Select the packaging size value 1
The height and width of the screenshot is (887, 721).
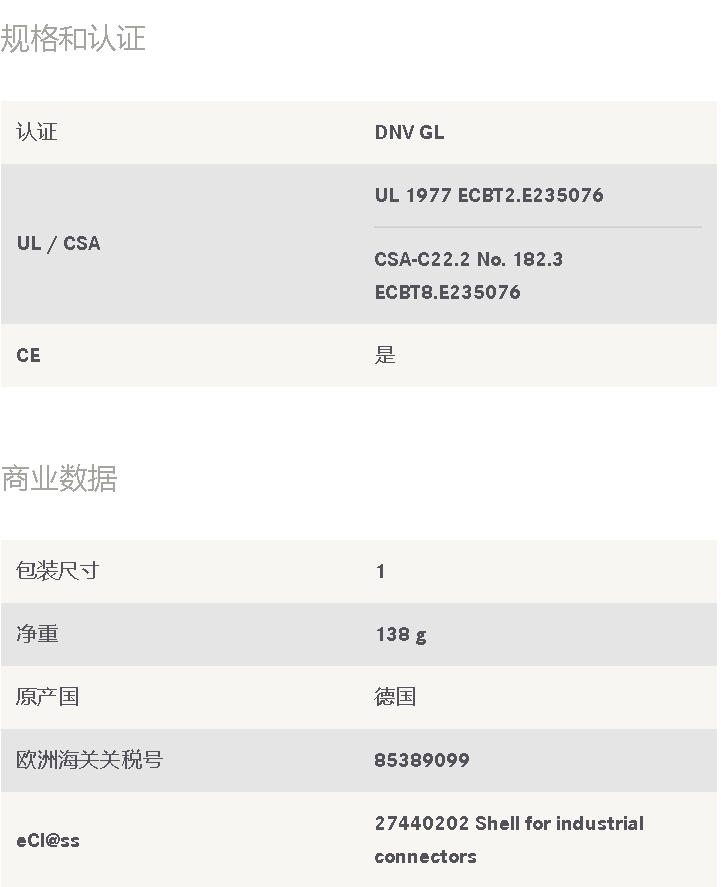(x=381, y=571)
